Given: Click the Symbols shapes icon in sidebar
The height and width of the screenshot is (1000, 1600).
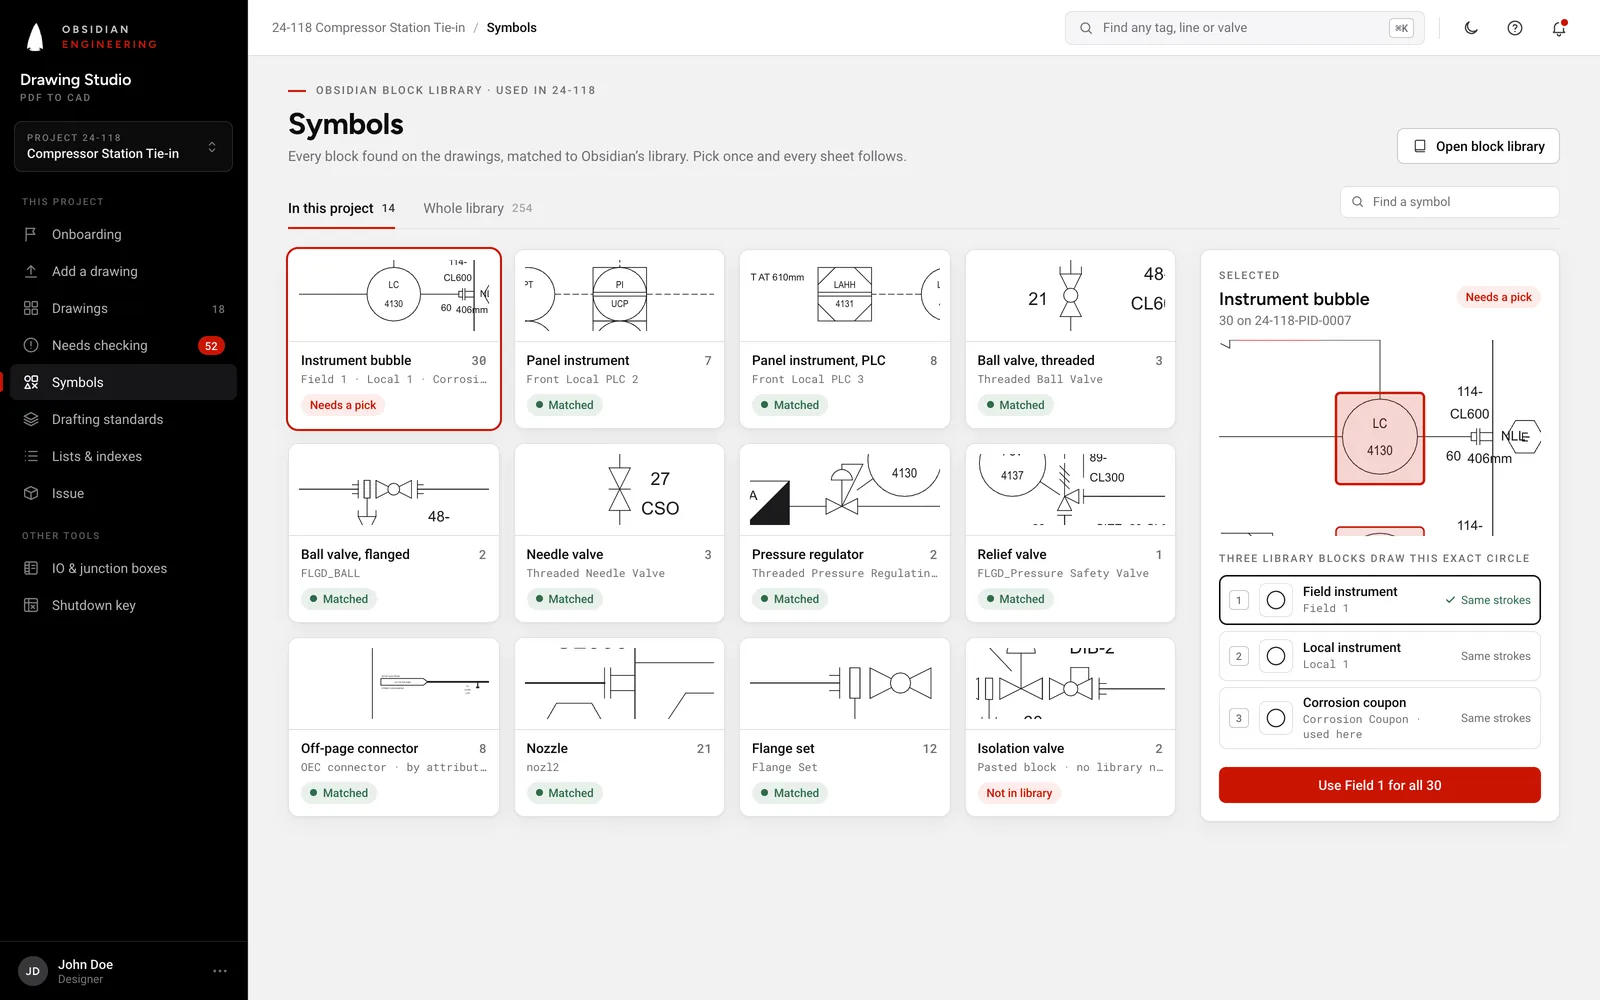Looking at the screenshot, I should coord(31,382).
